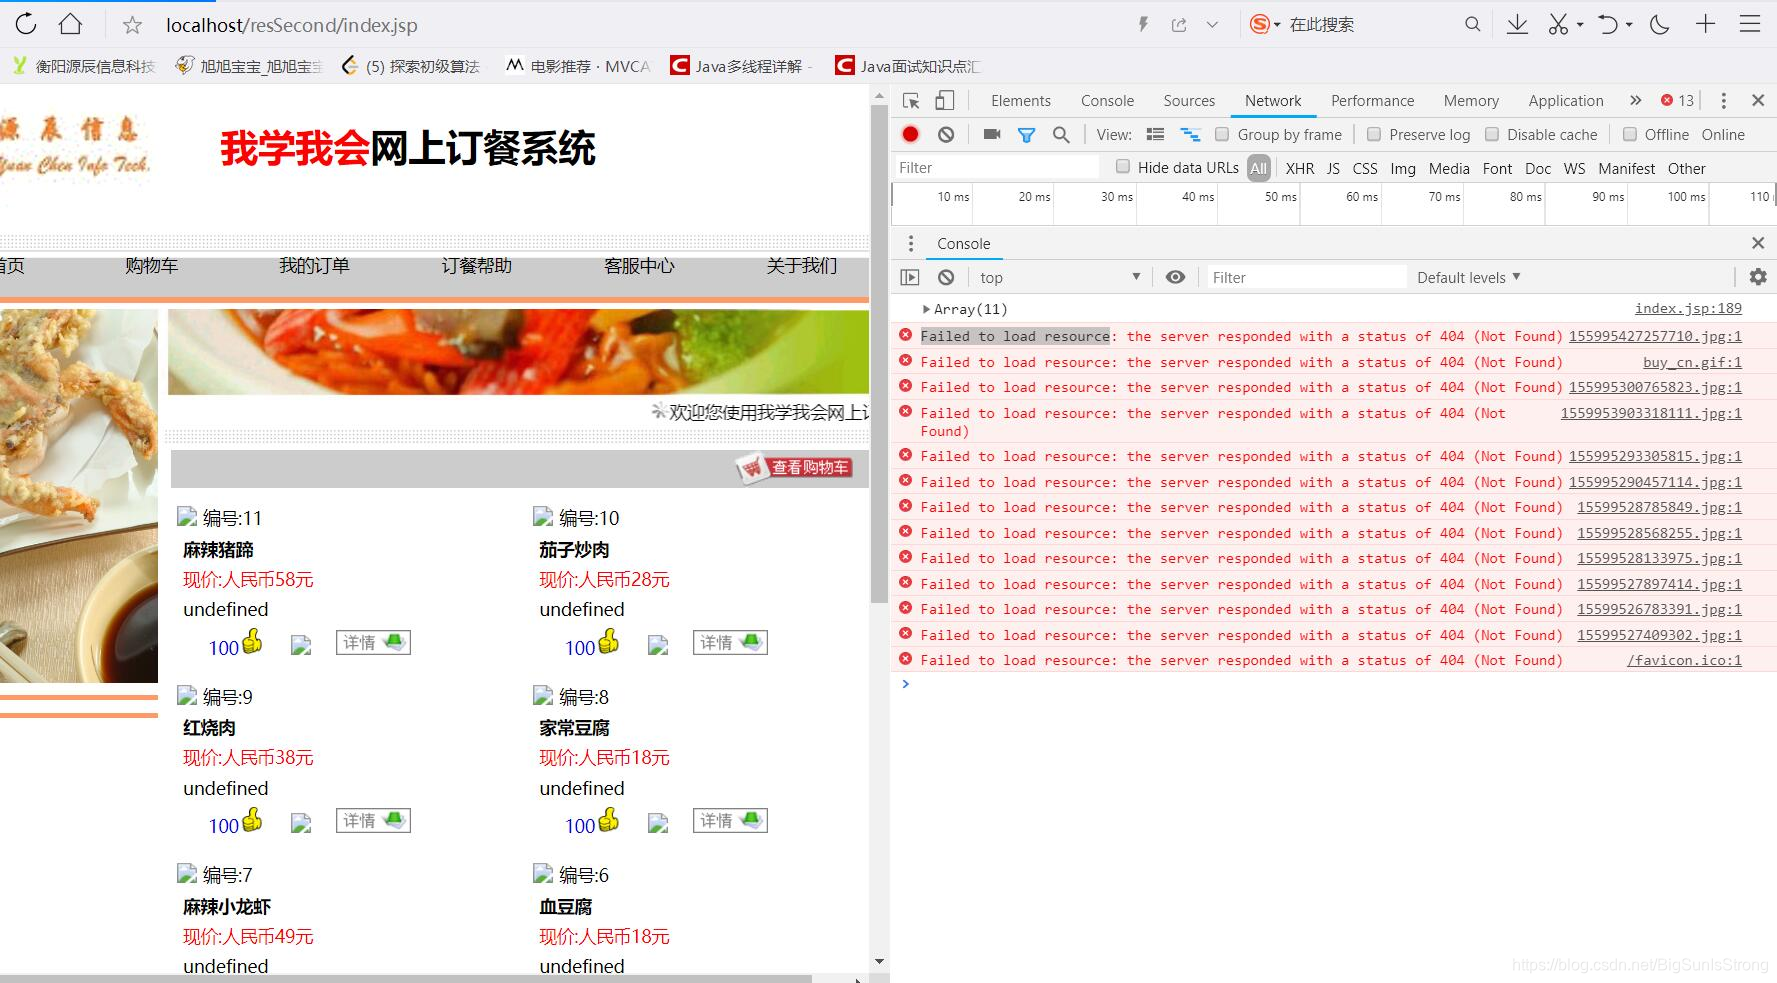Screen dimensions: 1777x983
Task: Select the All network filter
Action: [1259, 168]
